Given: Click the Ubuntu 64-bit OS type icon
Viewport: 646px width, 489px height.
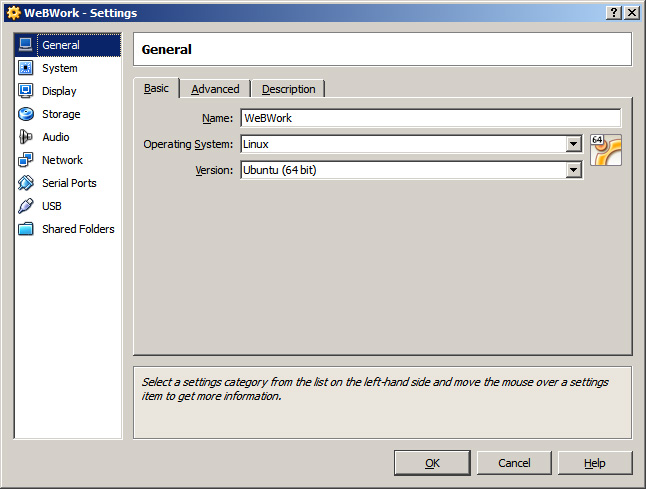Looking at the screenshot, I should [x=606, y=150].
